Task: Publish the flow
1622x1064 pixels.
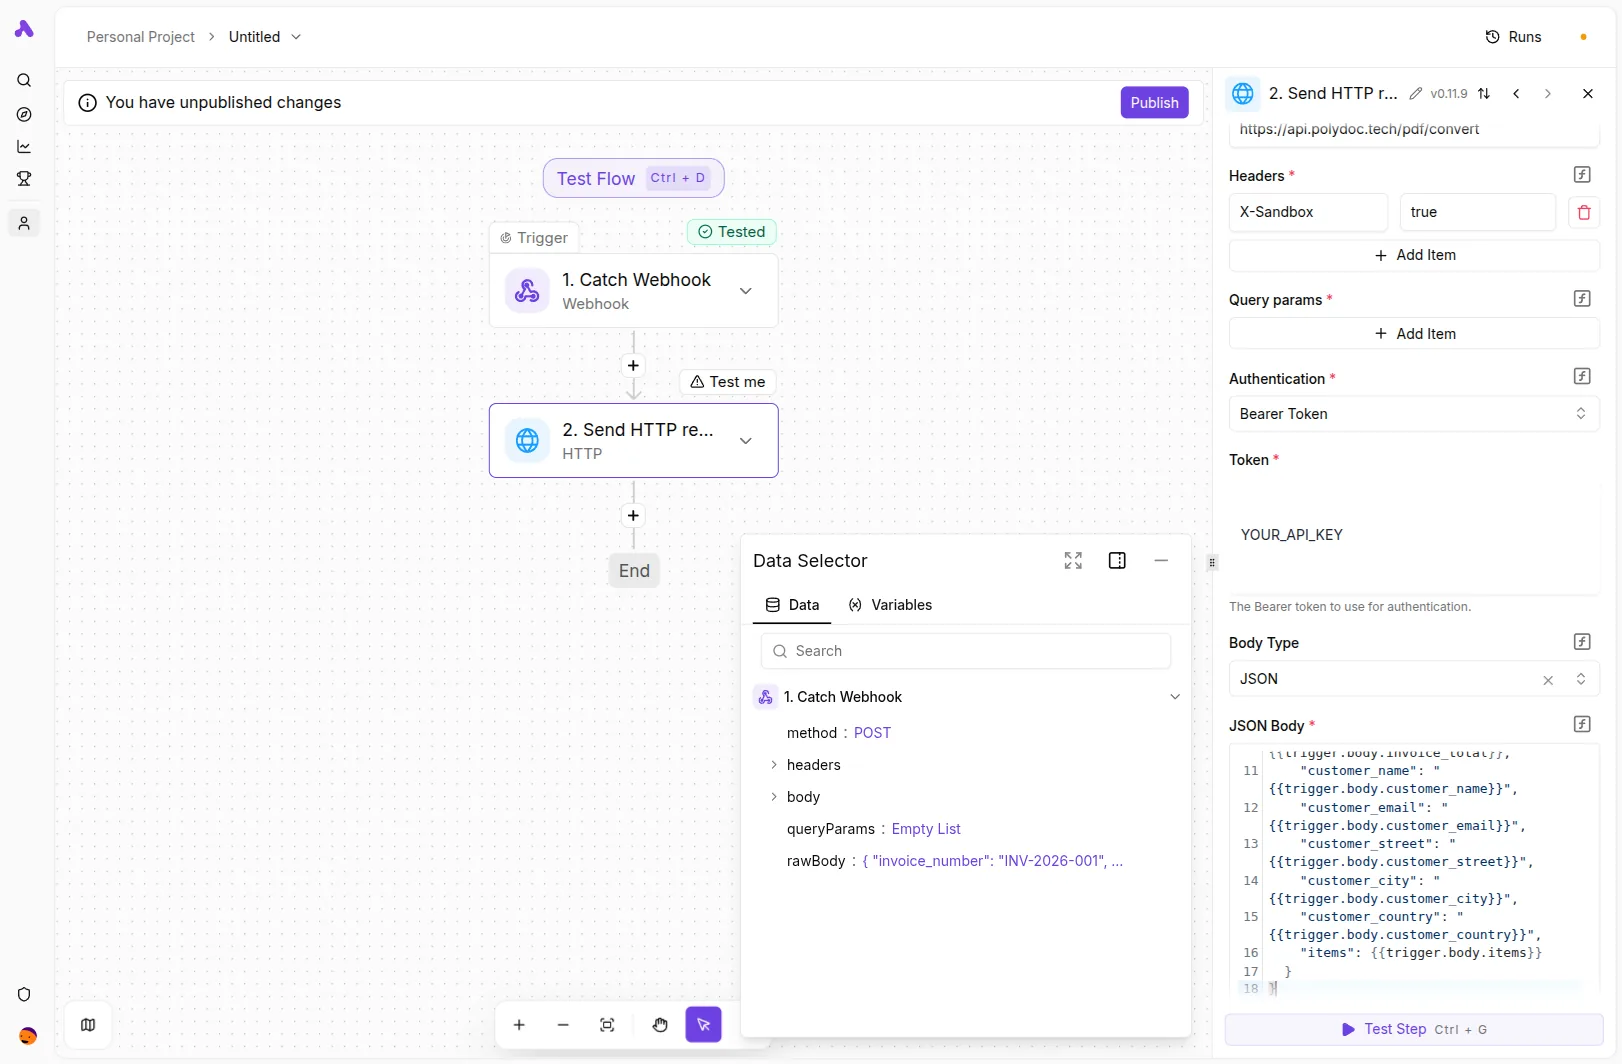Action: [1154, 102]
